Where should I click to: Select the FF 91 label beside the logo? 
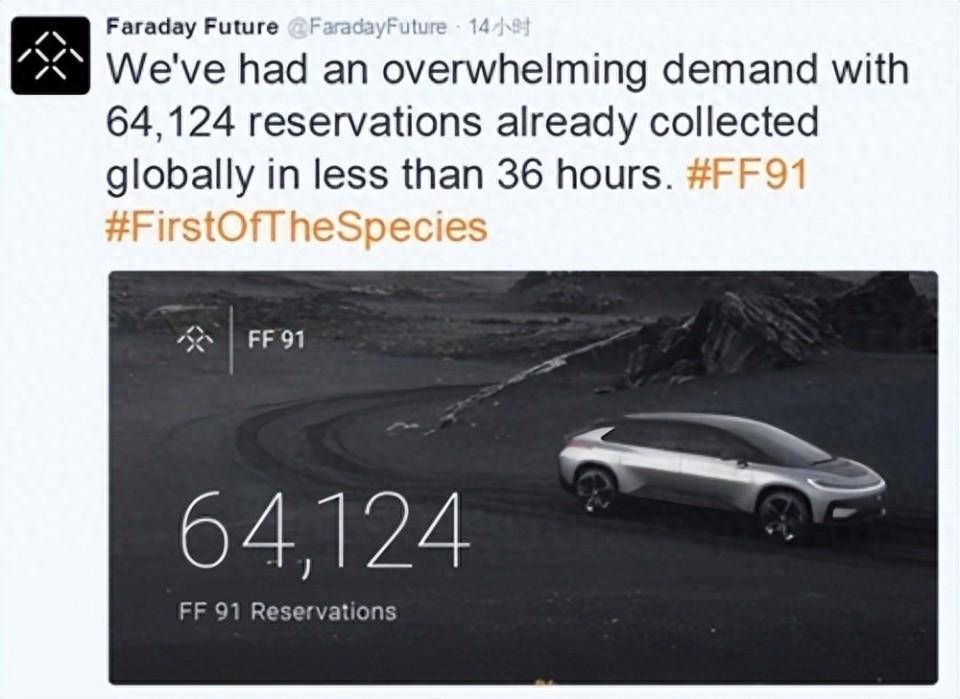[276, 340]
